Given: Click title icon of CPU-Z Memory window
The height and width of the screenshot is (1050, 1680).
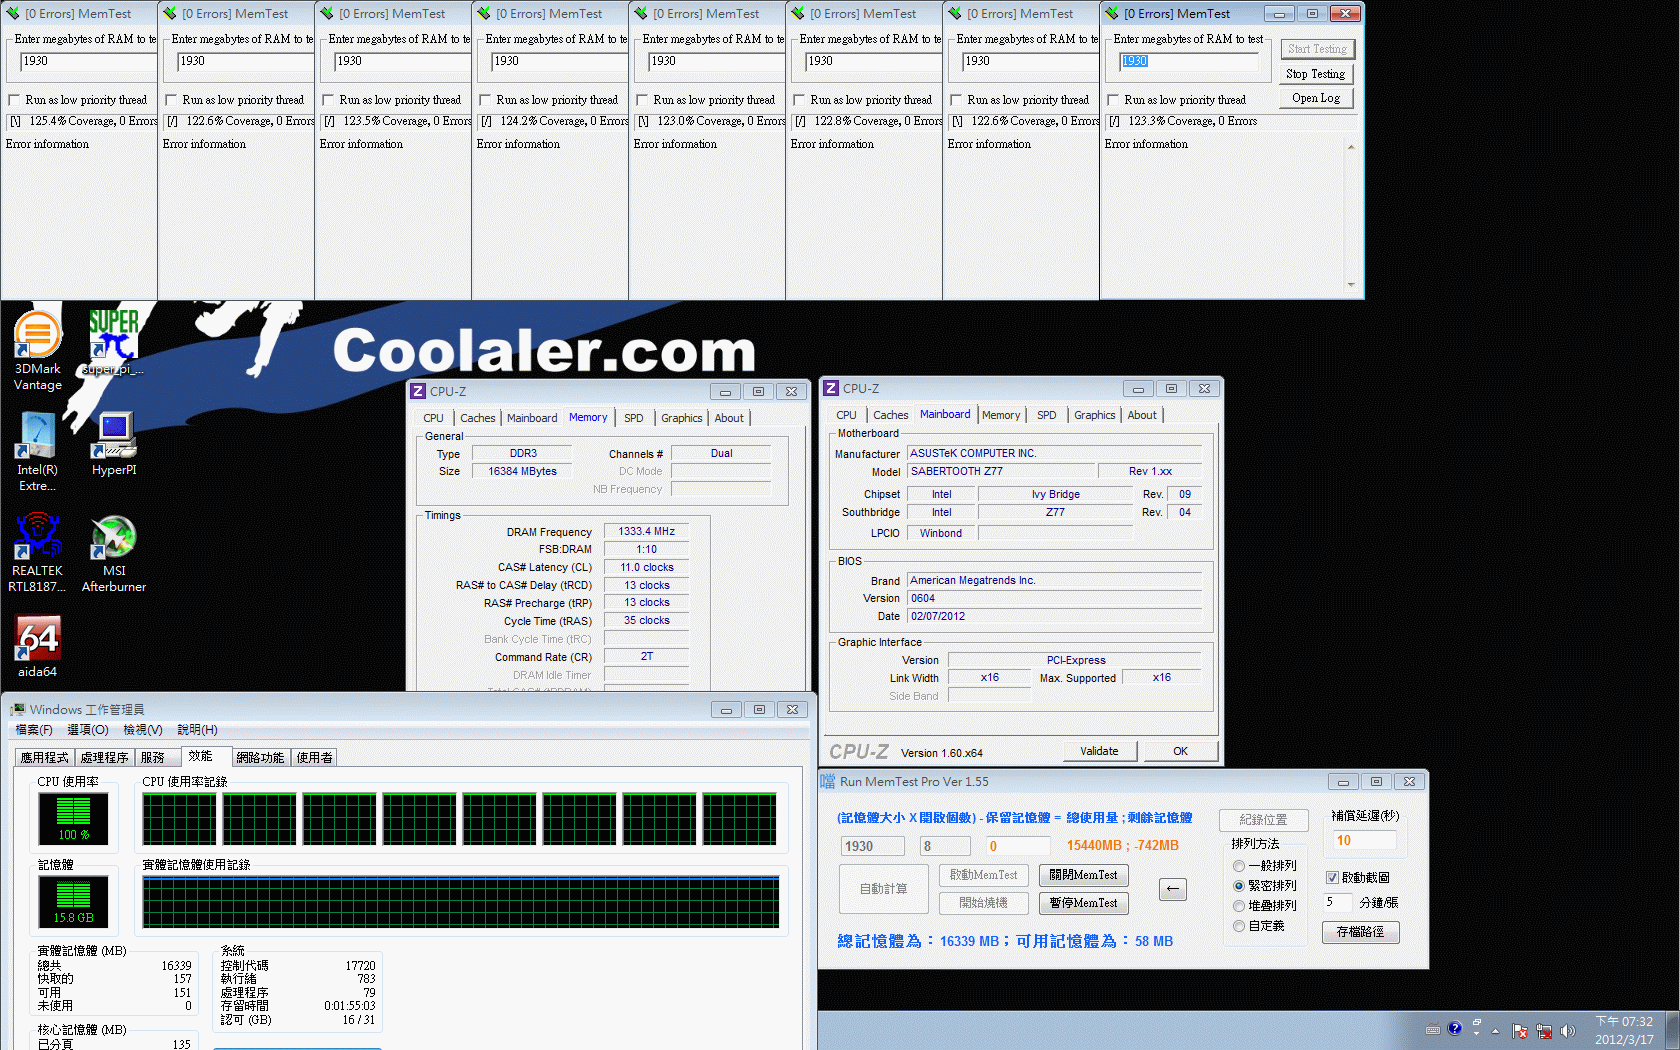Looking at the screenshot, I should (419, 391).
